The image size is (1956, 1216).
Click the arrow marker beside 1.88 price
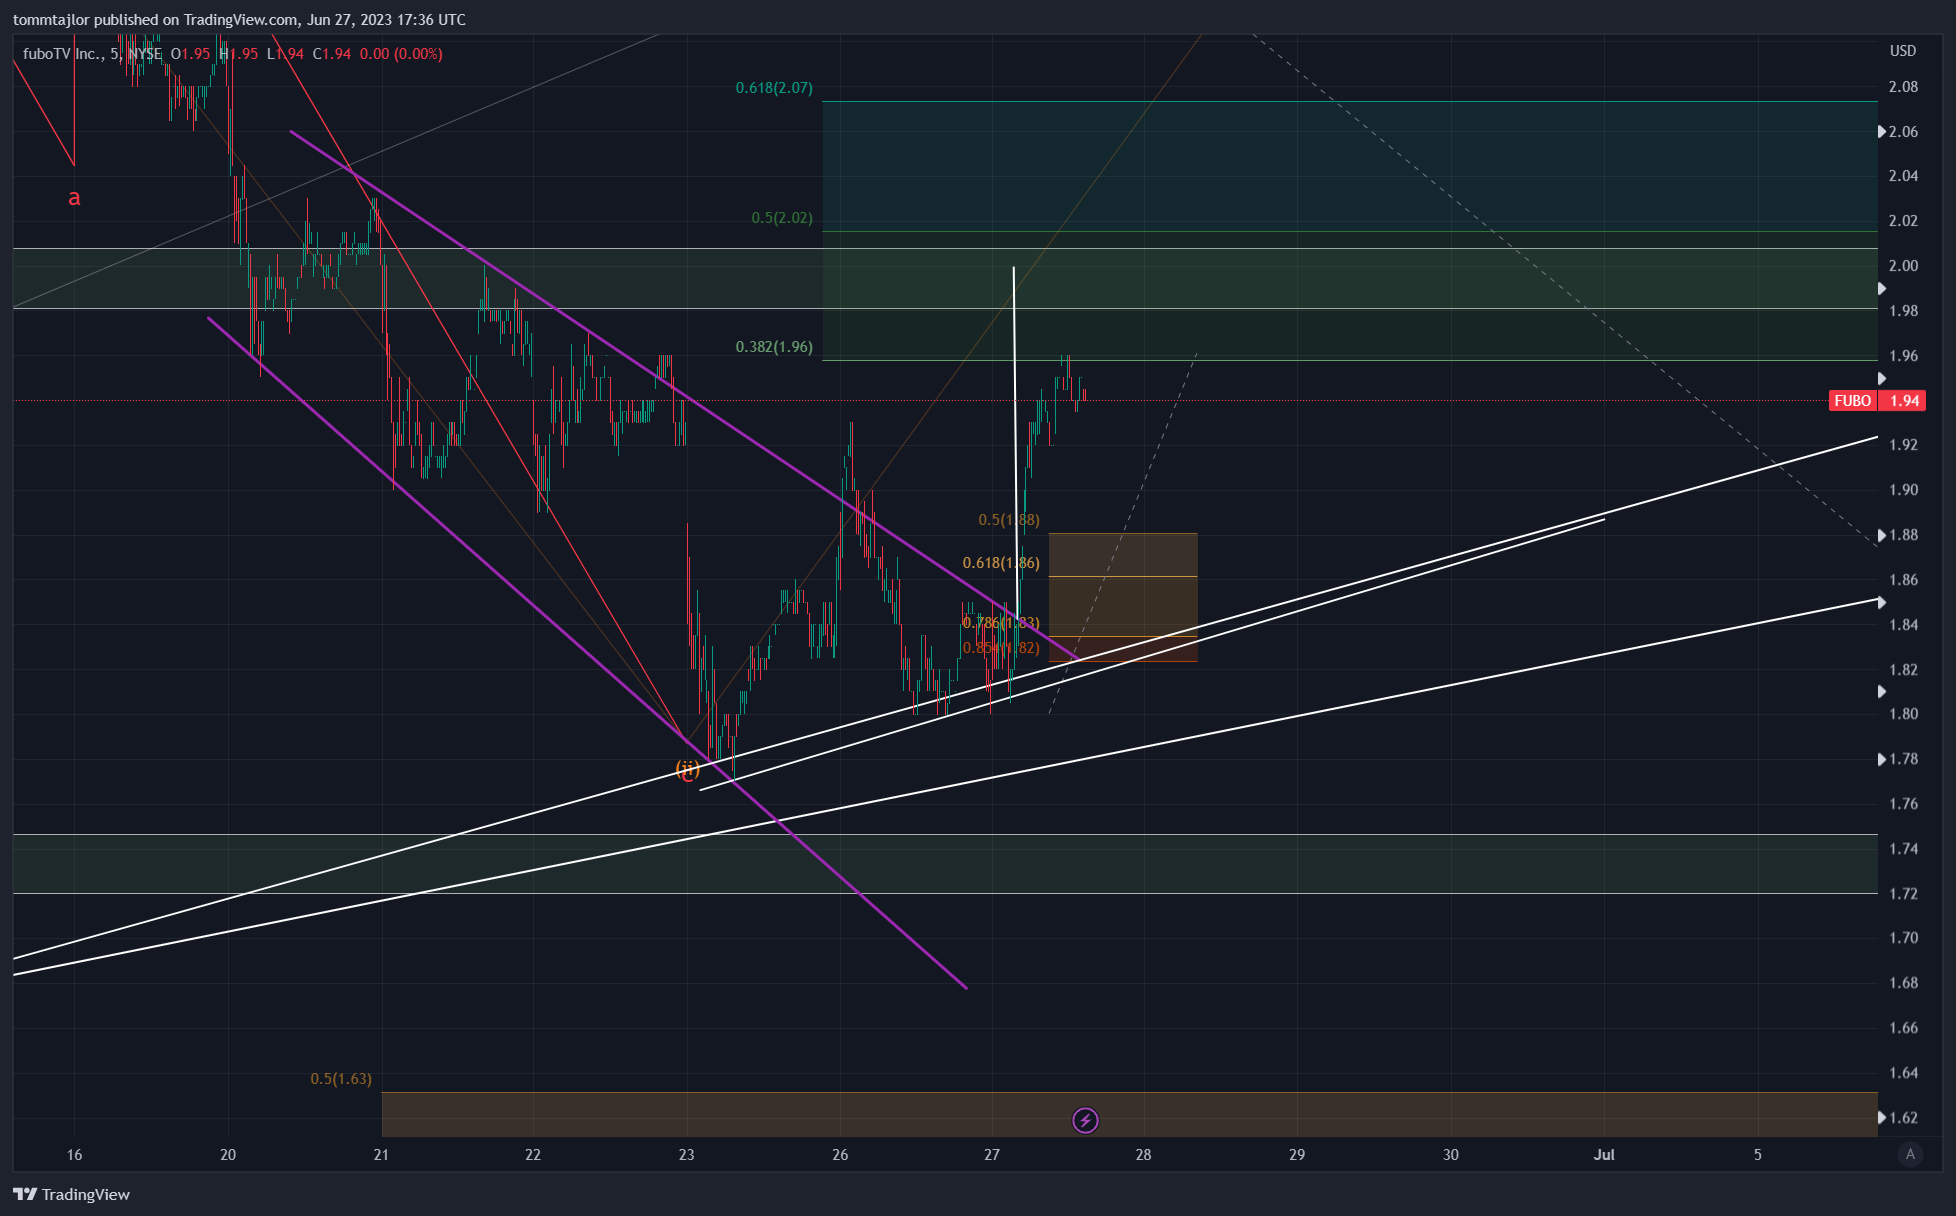(x=1881, y=536)
